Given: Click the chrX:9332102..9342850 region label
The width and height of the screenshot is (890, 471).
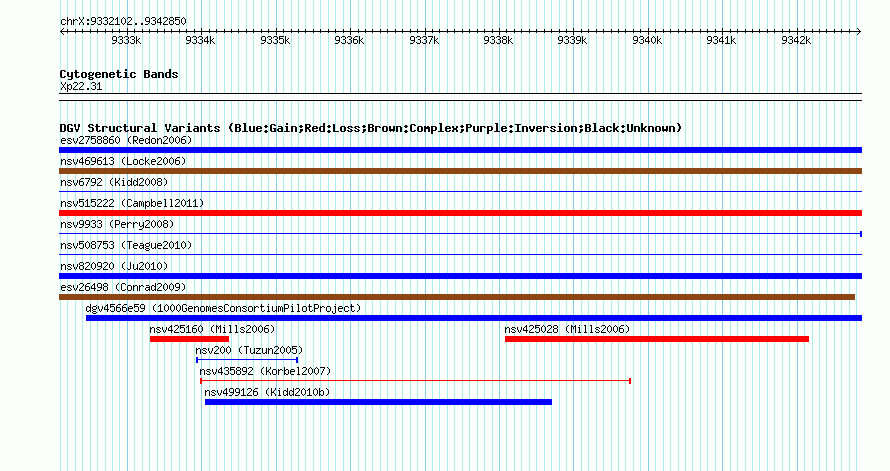Looking at the screenshot, I should (123, 22).
